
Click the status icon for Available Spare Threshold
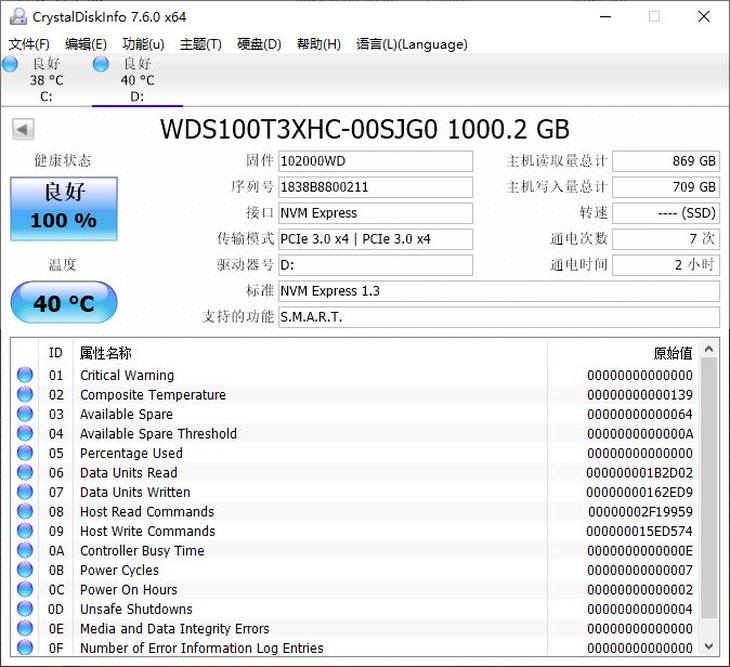pos(25,433)
